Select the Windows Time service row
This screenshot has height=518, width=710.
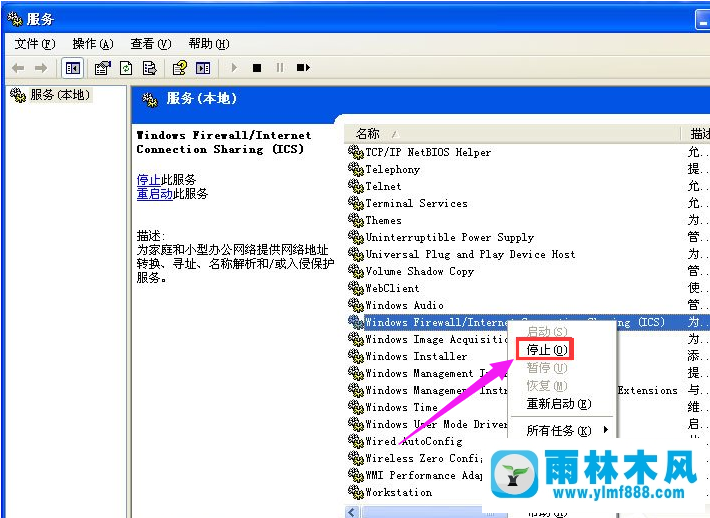(401, 407)
